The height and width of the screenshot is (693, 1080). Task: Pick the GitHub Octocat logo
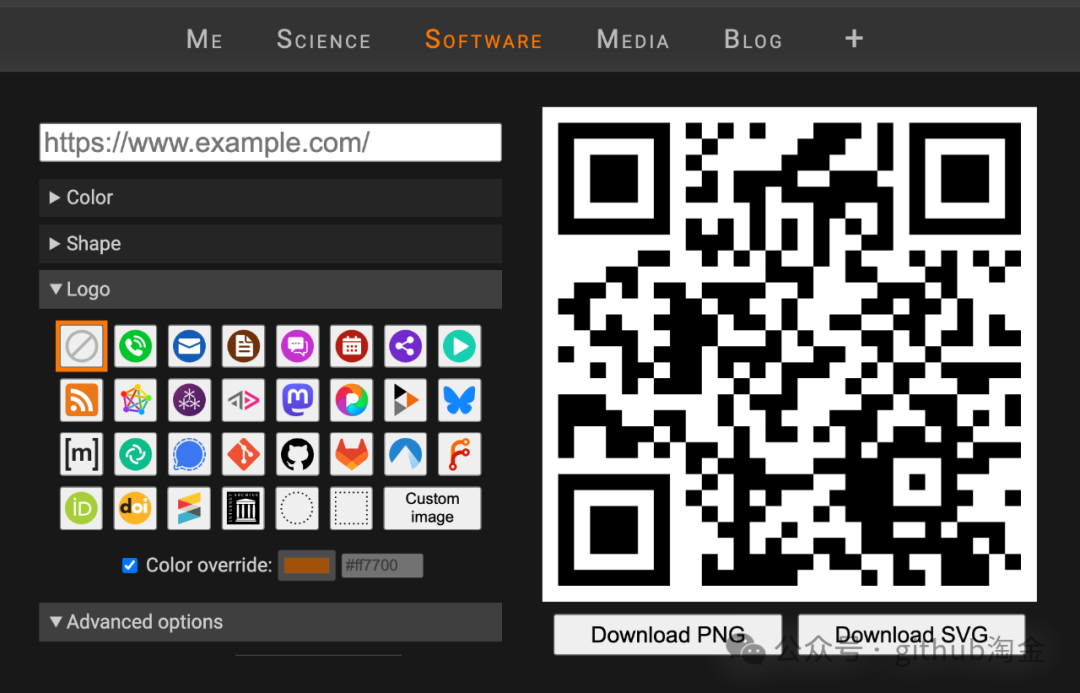[298, 454]
